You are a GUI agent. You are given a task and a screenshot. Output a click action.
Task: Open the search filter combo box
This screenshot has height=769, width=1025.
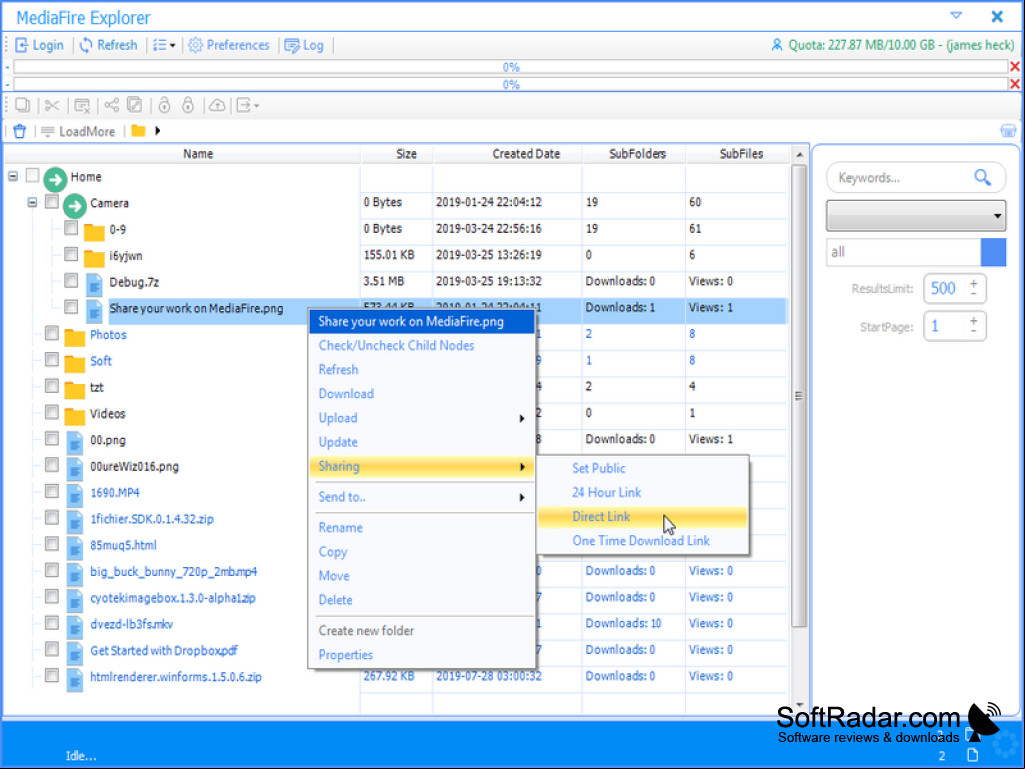916,216
